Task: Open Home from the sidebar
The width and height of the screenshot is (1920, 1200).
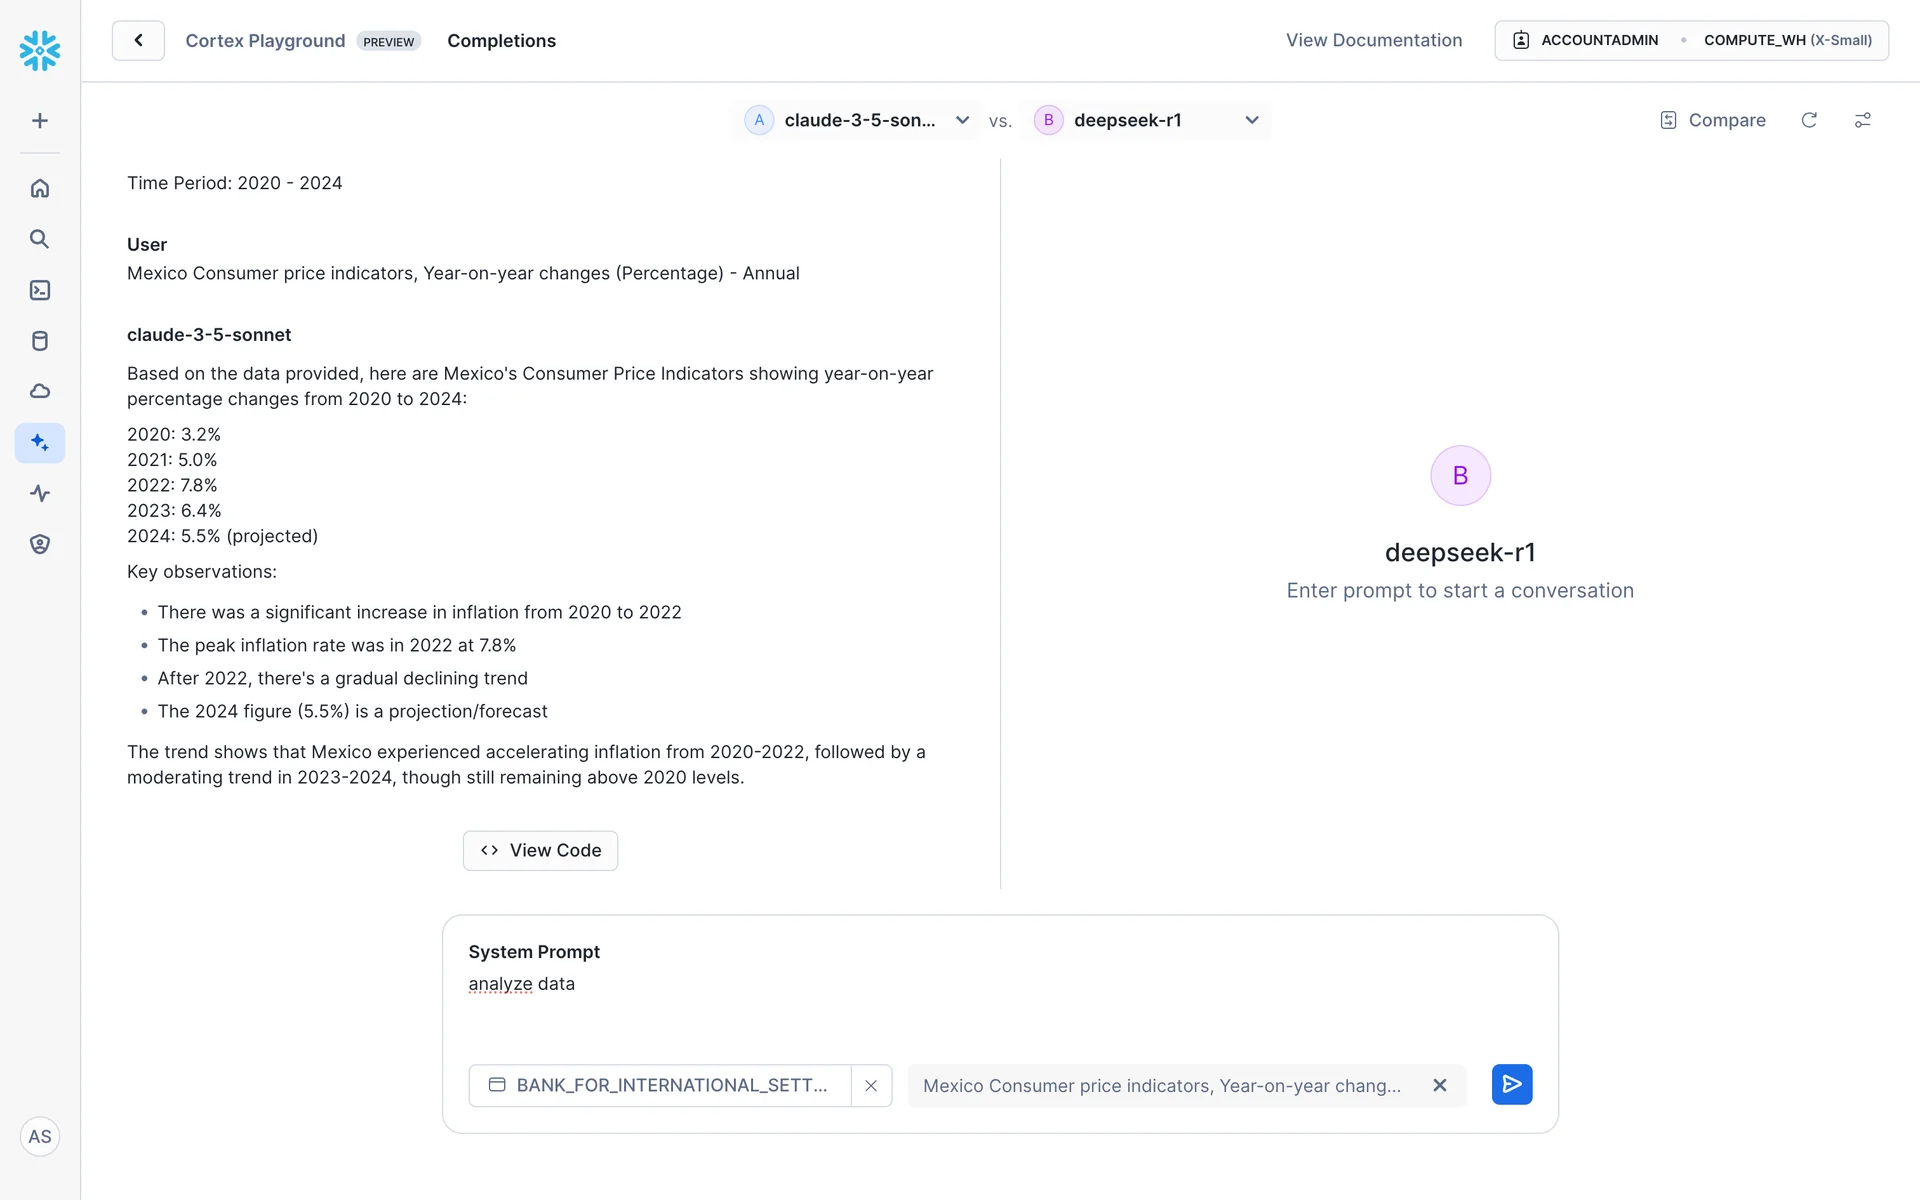Action: pos(40,188)
